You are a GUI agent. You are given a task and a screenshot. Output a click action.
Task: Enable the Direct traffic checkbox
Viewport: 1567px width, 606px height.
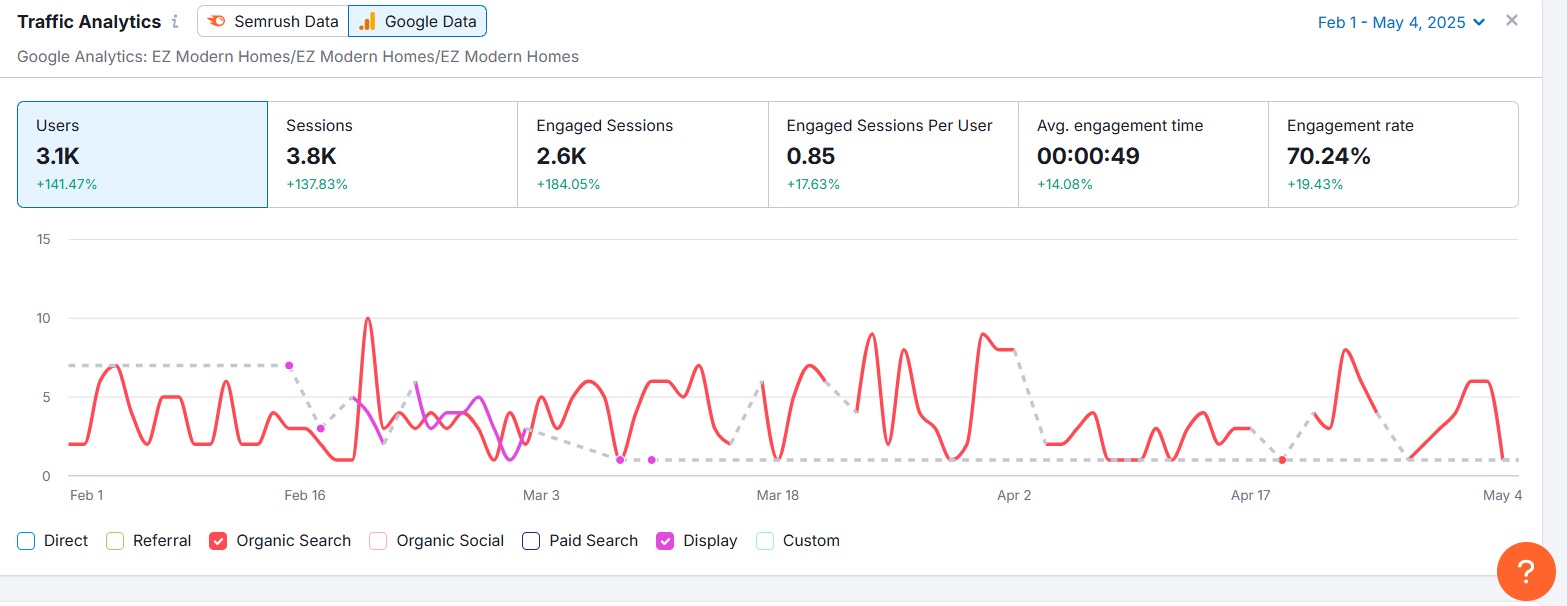pos(26,541)
